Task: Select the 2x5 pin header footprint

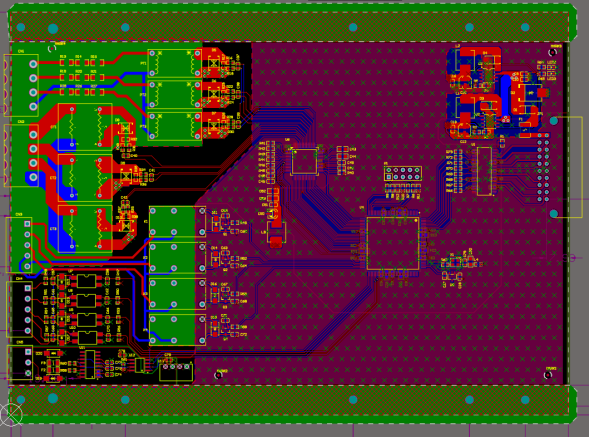Action: pos(403,174)
